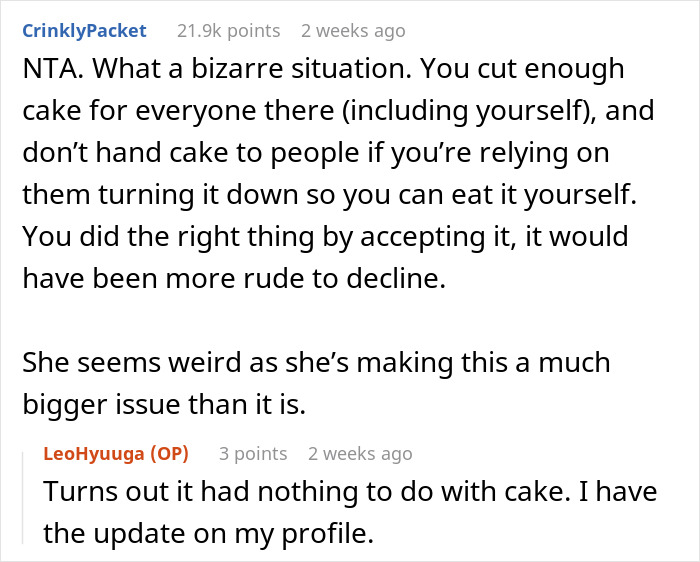Click the word "profile" in the reply
The width and height of the screenshot is (700, 562).
323,535
